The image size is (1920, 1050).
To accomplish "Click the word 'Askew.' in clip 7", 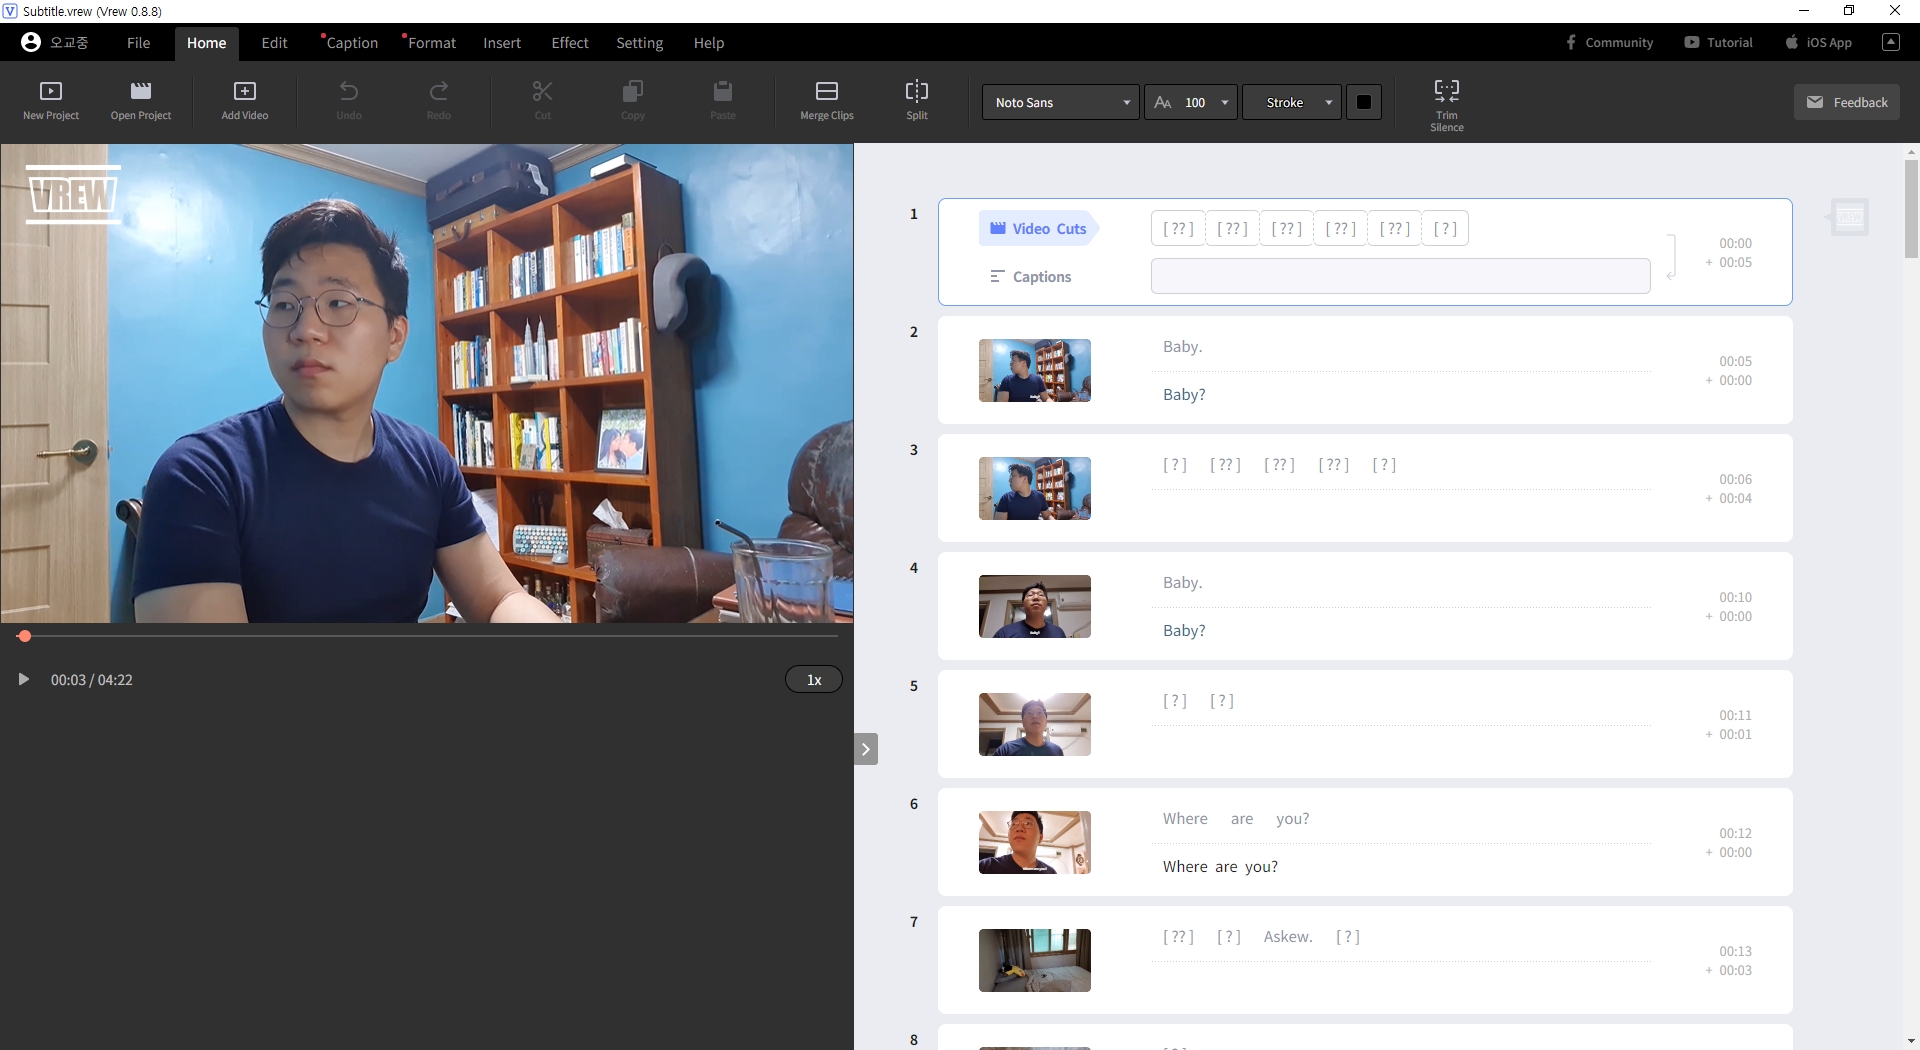I will tap(1288, 937).
